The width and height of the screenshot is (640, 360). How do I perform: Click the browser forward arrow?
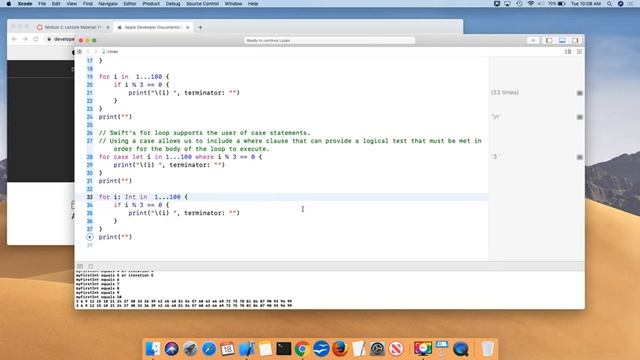25,39
